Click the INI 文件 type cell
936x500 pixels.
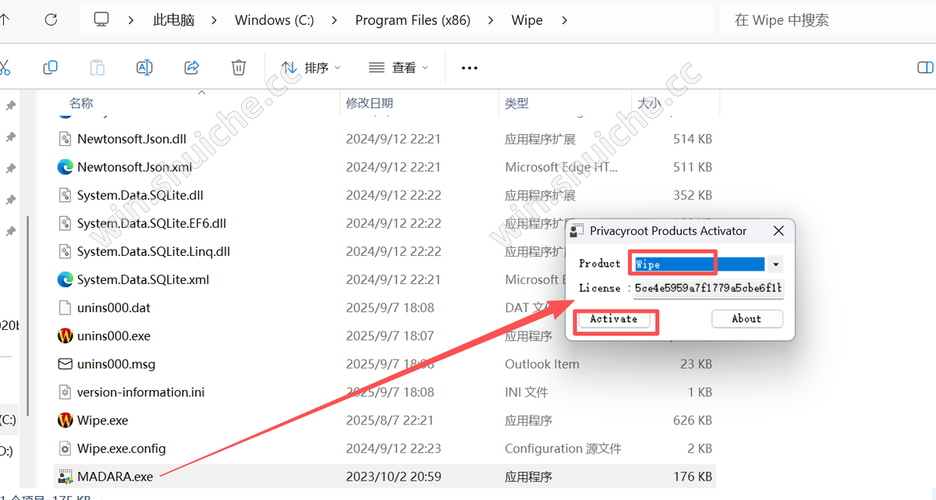tap(526, 393)
